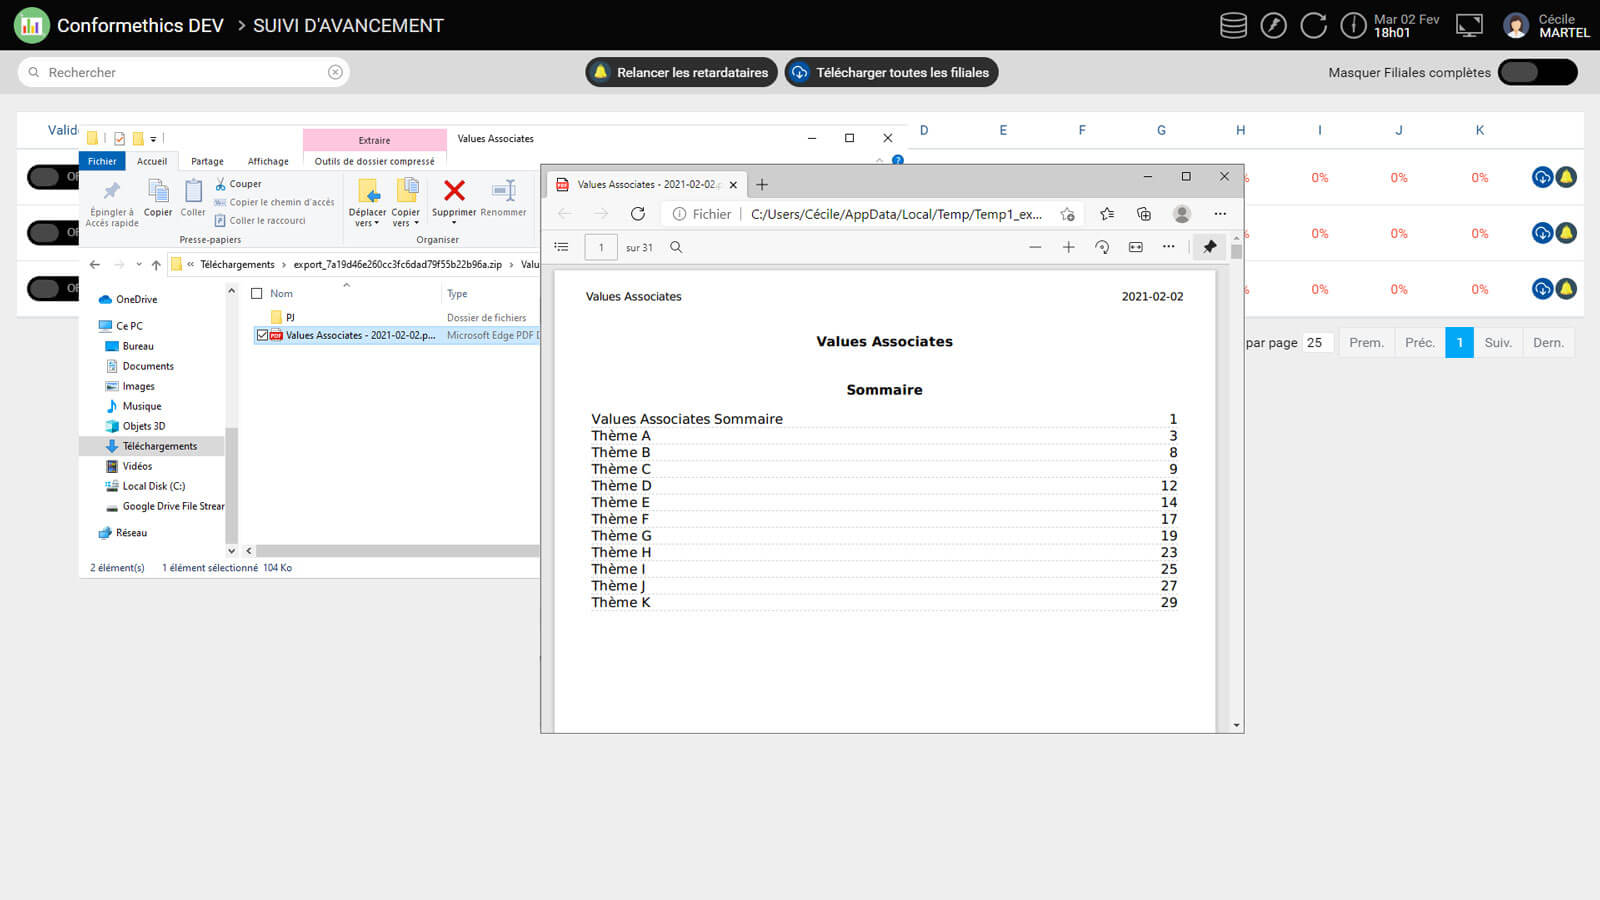
Task: Select OneDrive in Explorer sidebar
Action: [128, 299]
